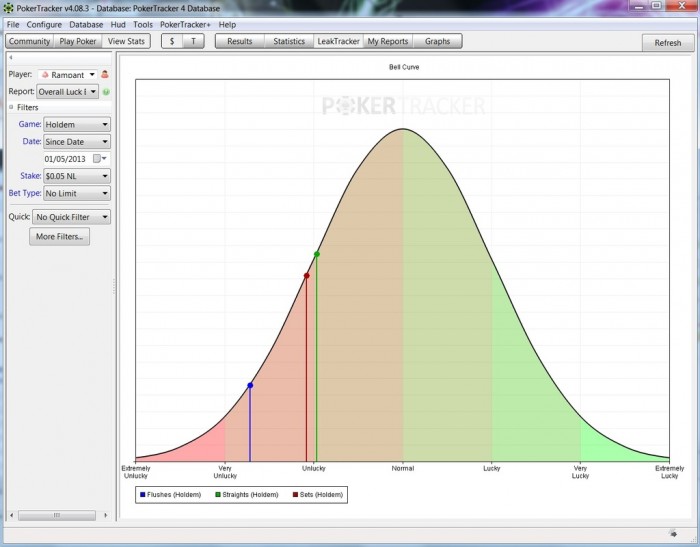Screen dimensions: 700x547
Task: Open the Hud menu
Action: pos(118,25)
